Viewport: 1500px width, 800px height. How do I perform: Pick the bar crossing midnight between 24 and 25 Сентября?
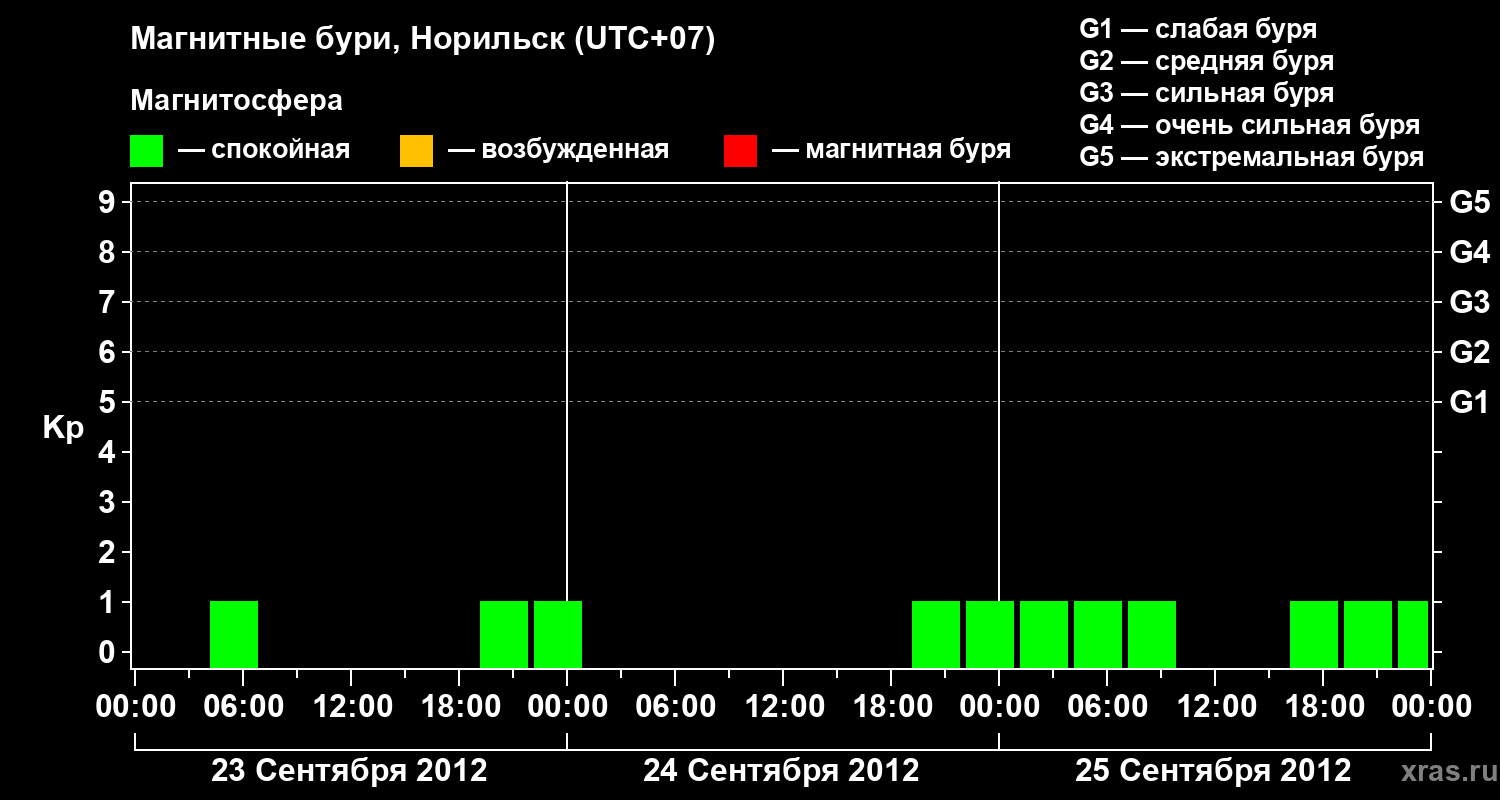(990, 634)
